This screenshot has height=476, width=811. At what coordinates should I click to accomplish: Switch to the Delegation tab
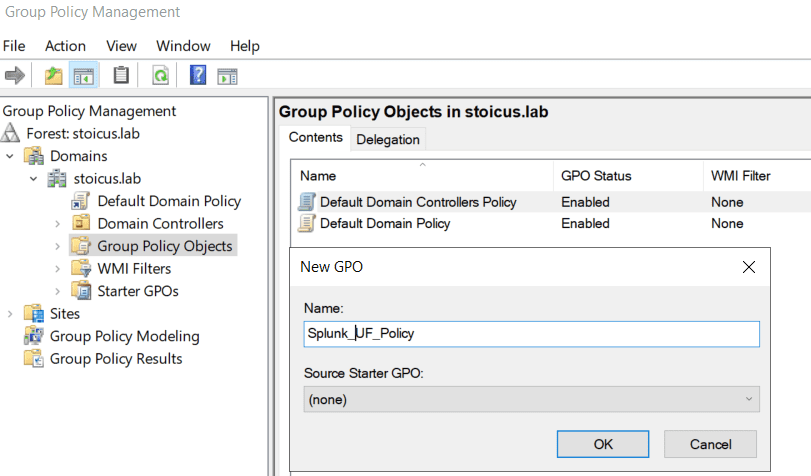[x=388, y=139]
